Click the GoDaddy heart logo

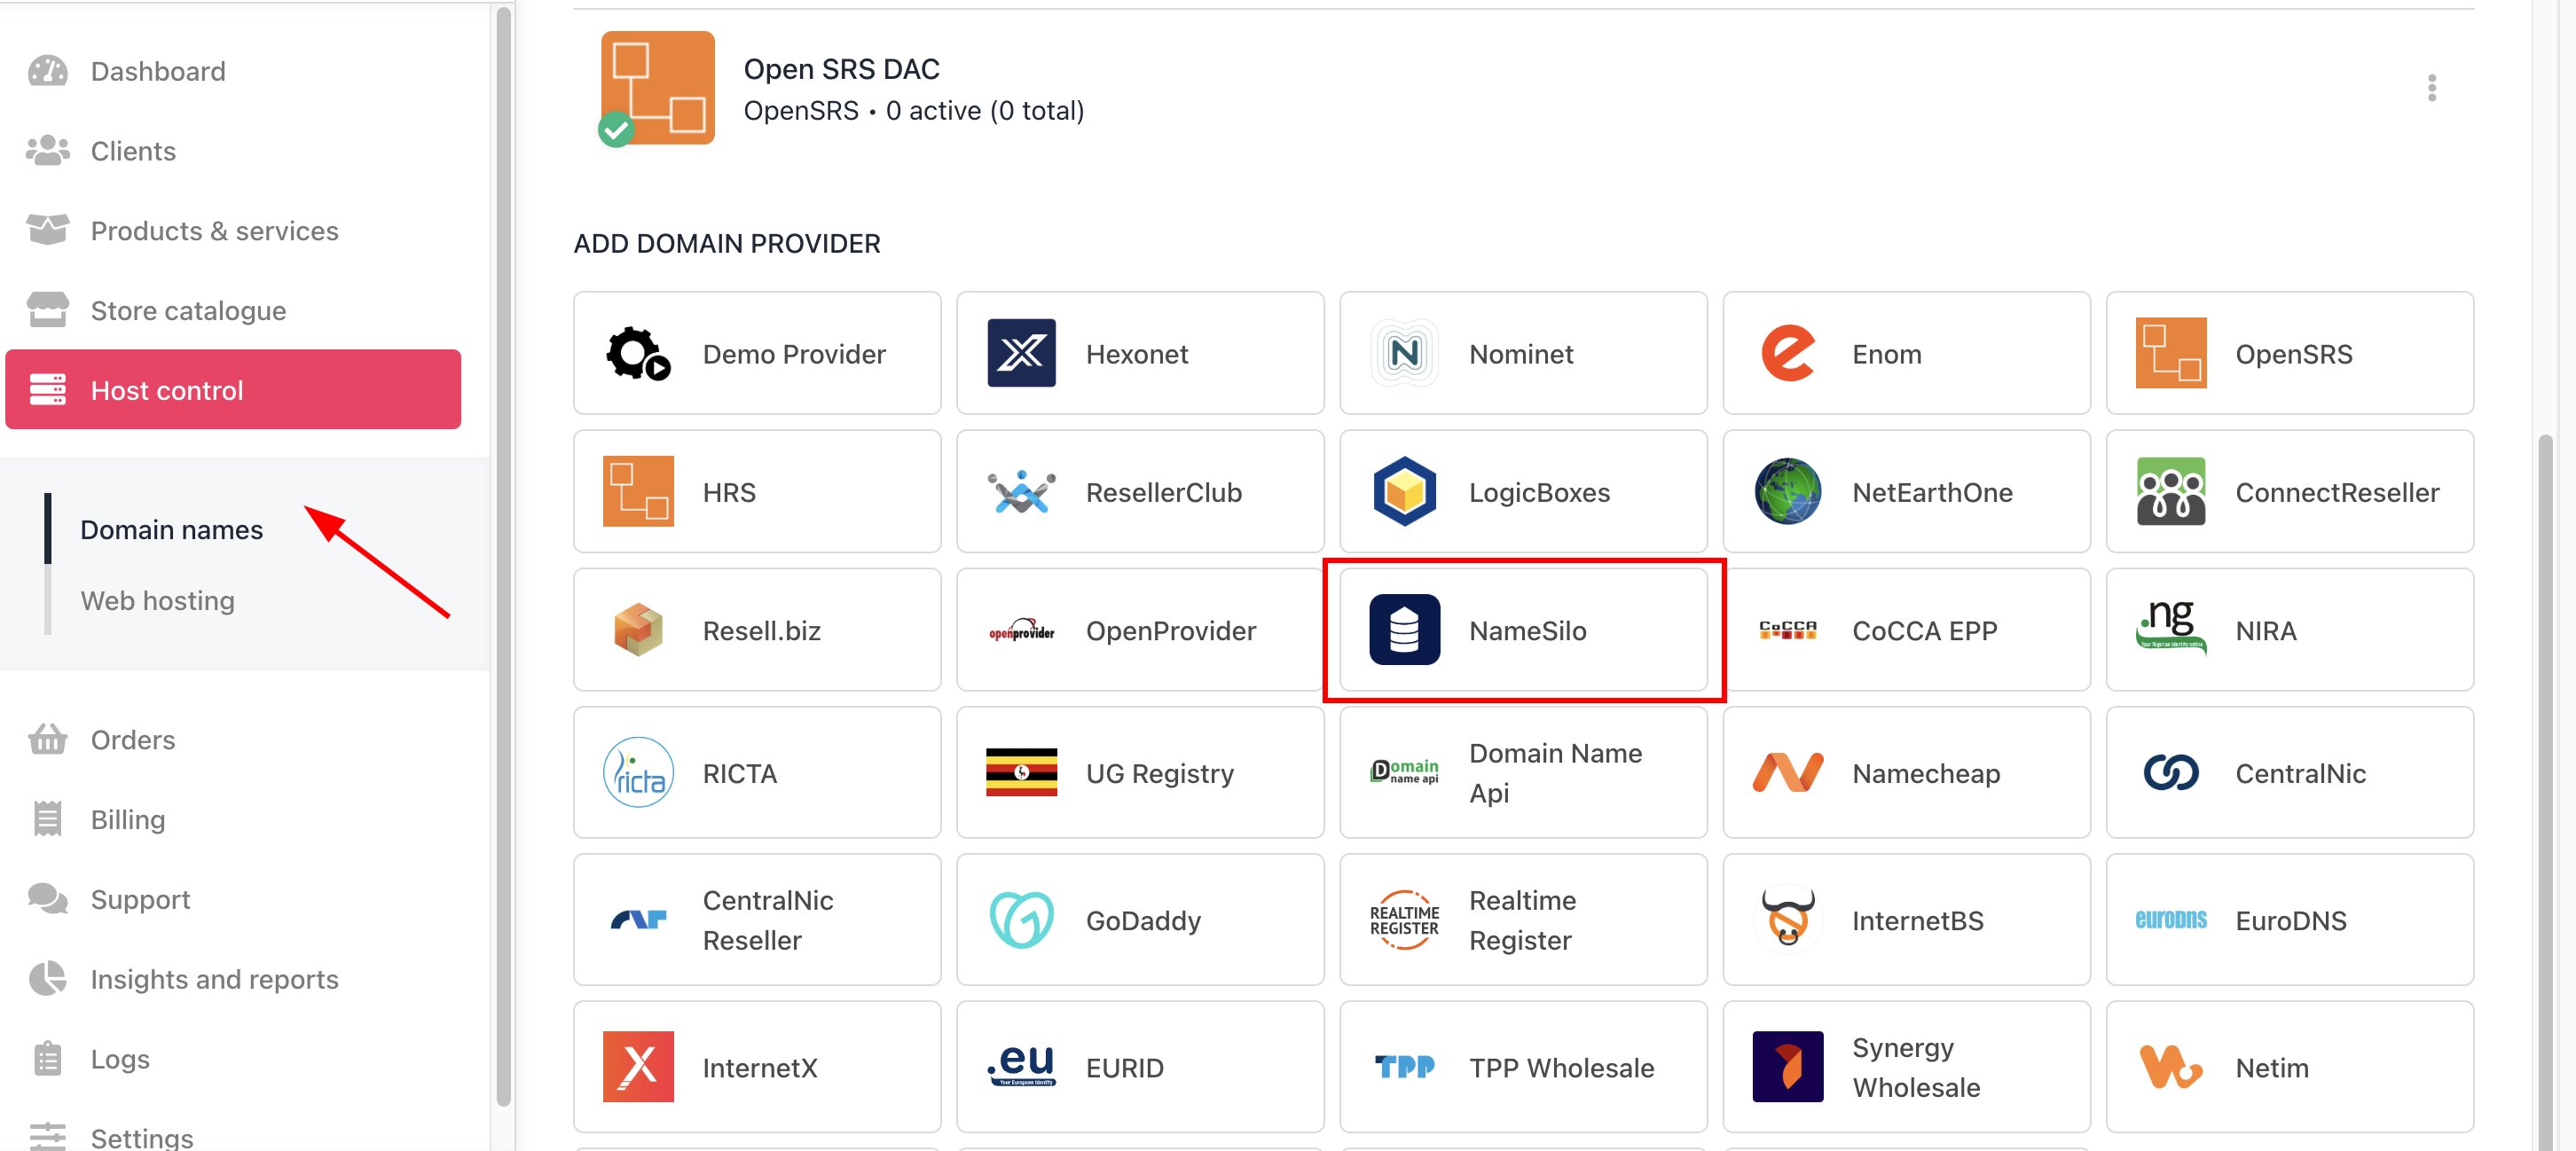(x=1021, y=920)
